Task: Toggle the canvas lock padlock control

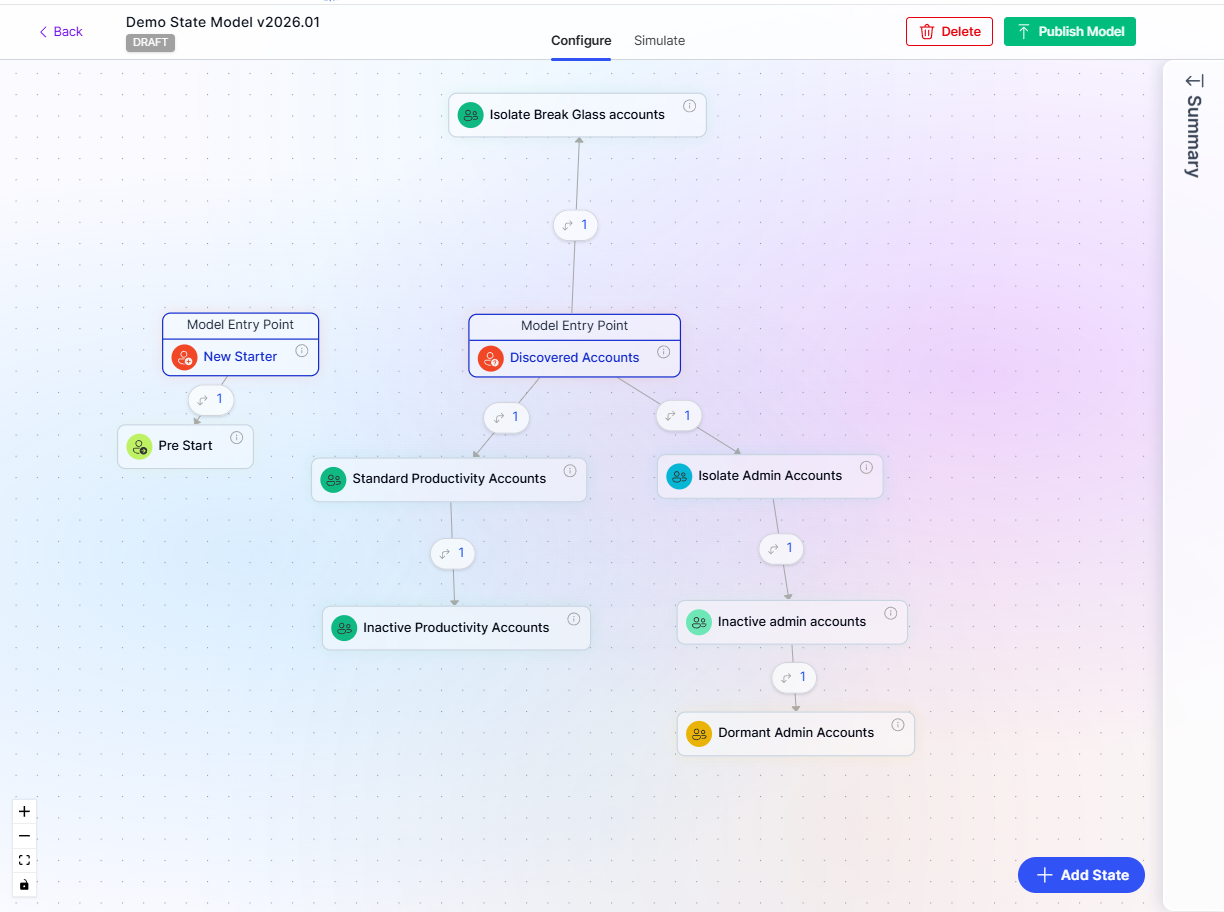Action: pyautogui.click(x=24, y=885)
